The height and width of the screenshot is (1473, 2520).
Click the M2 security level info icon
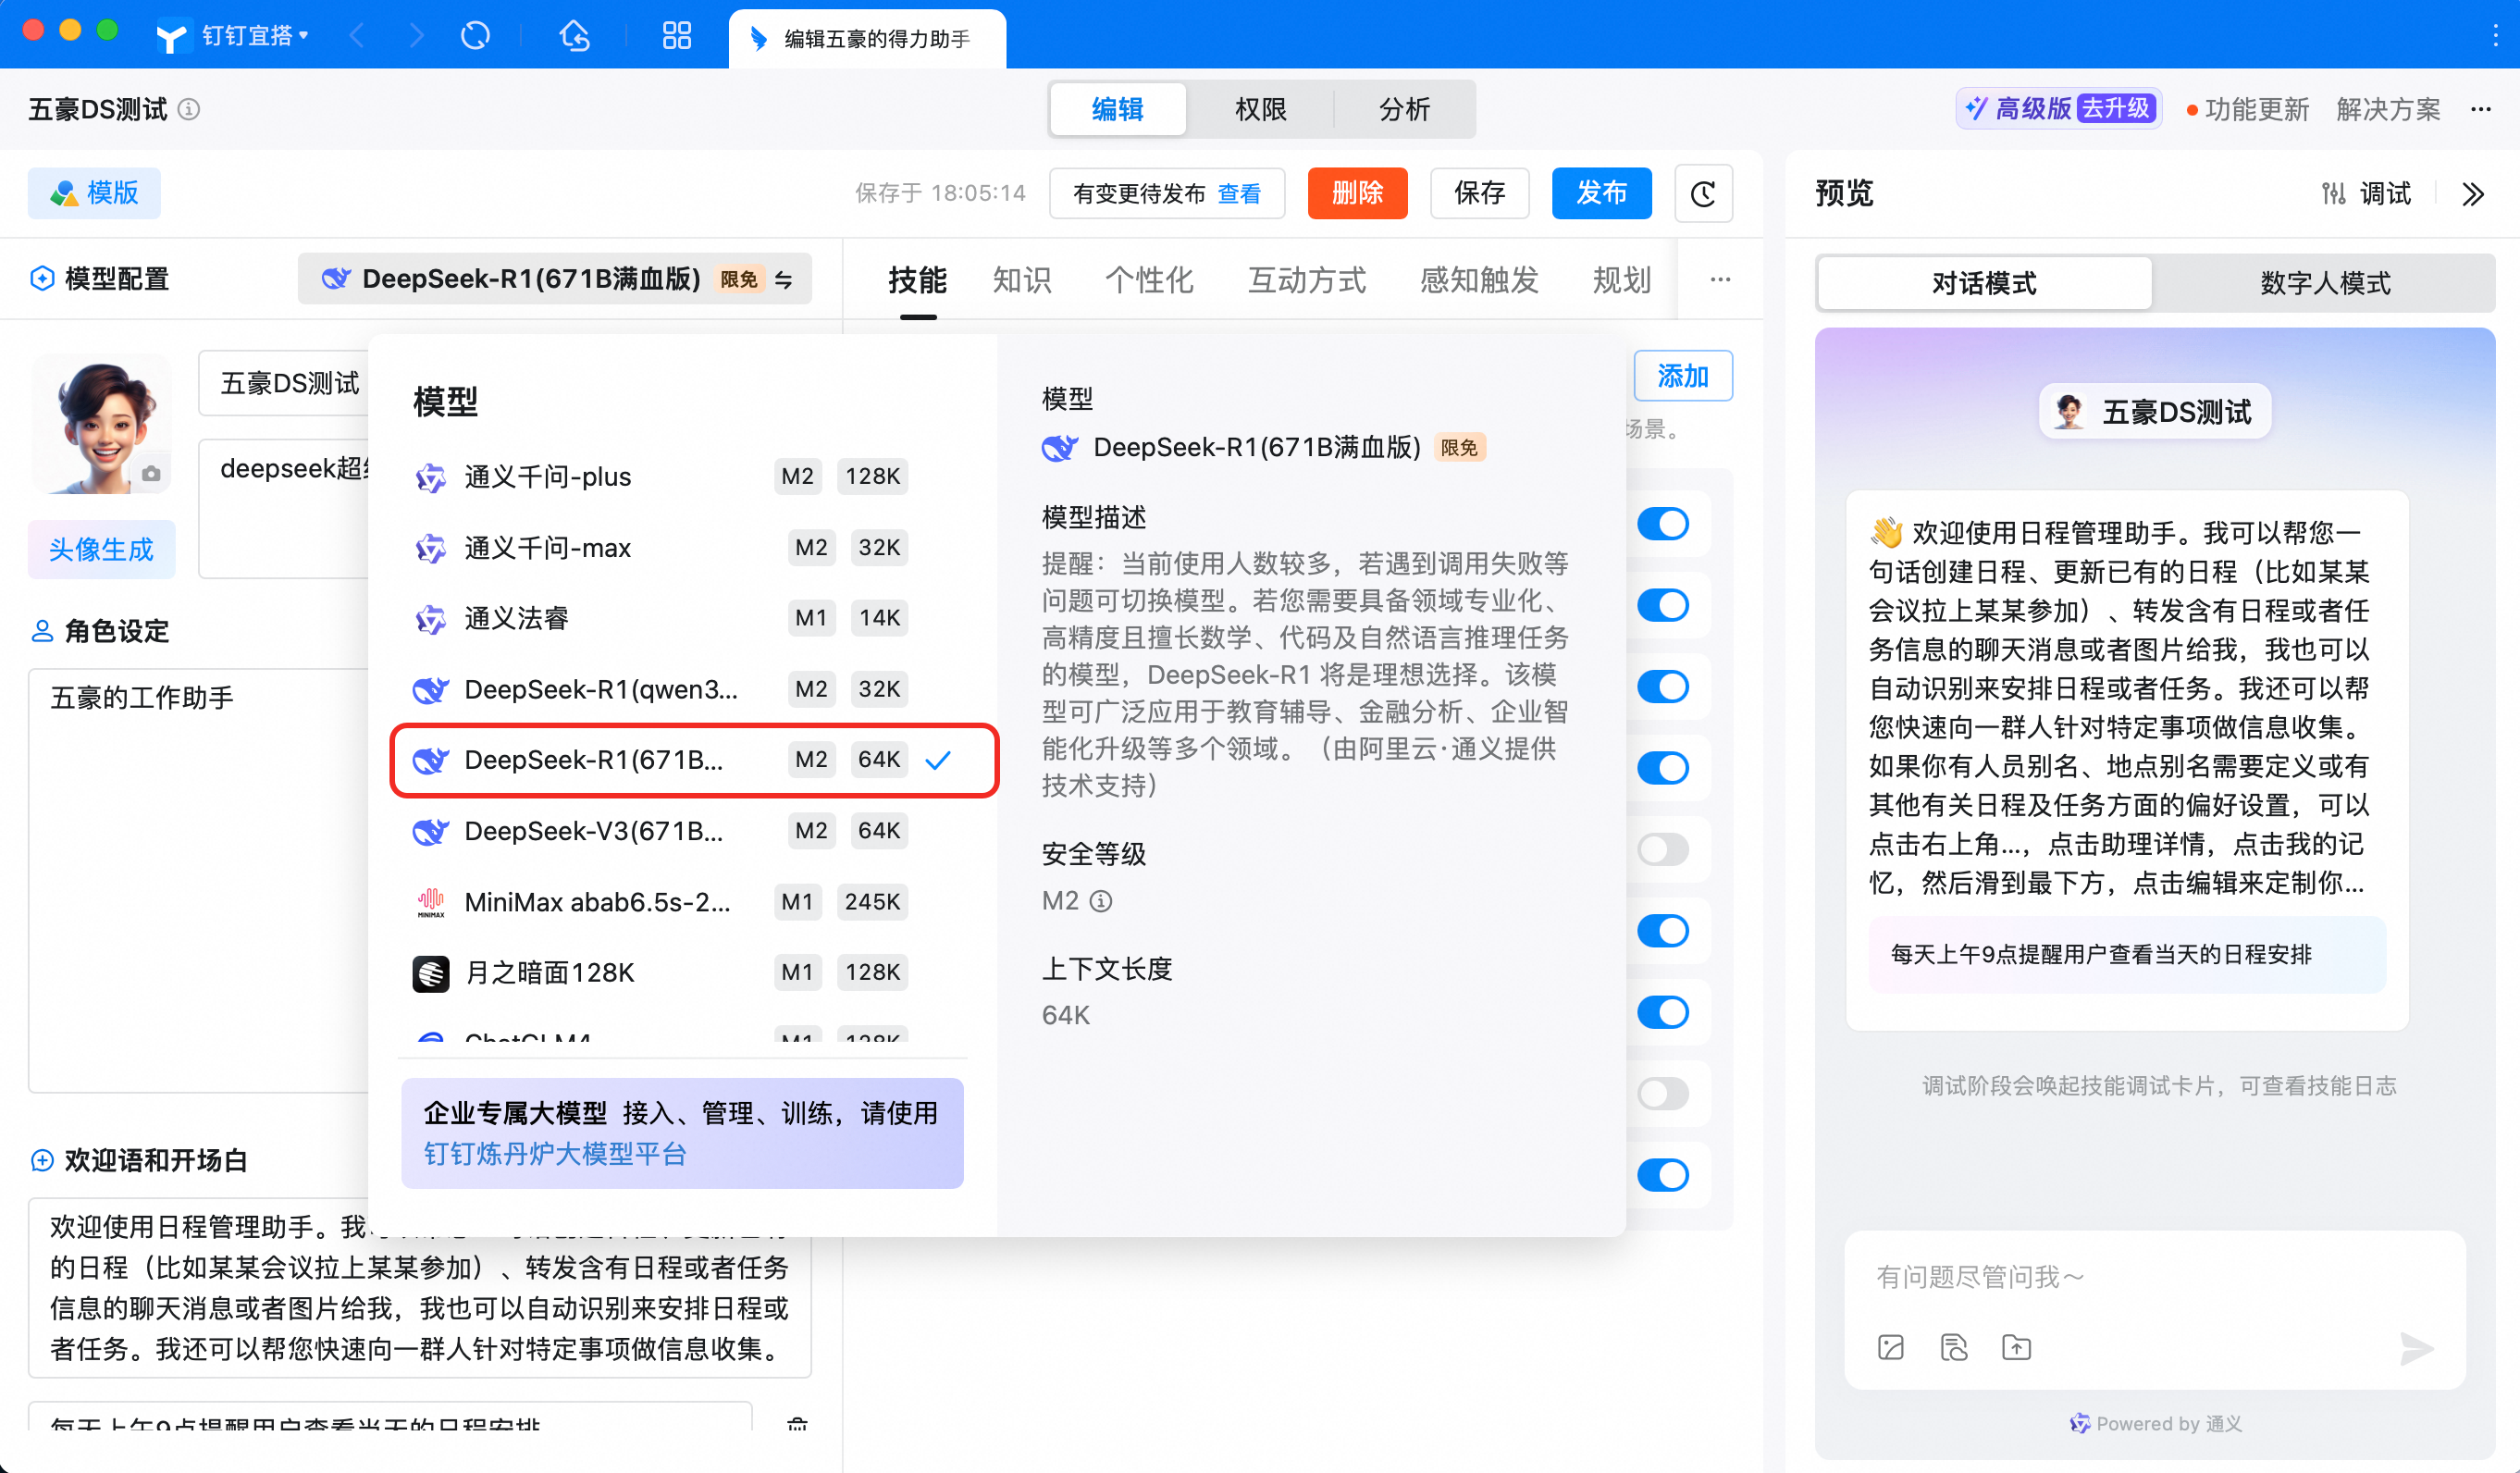point(1101,902)
